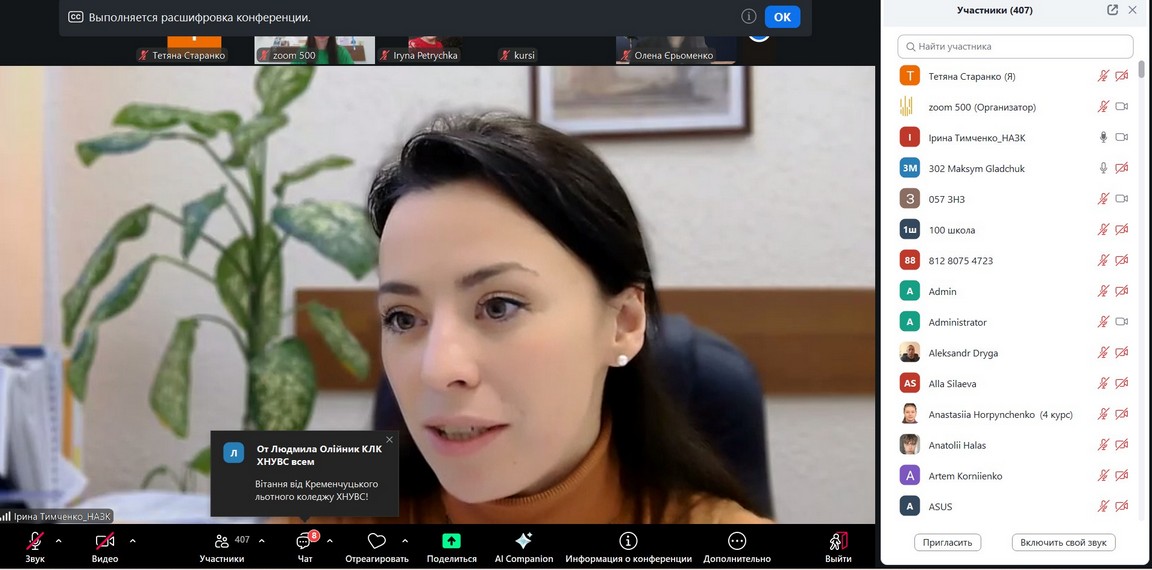
Task: Open the Поделиться screen share icon
Action: click(x=451, y=541)
